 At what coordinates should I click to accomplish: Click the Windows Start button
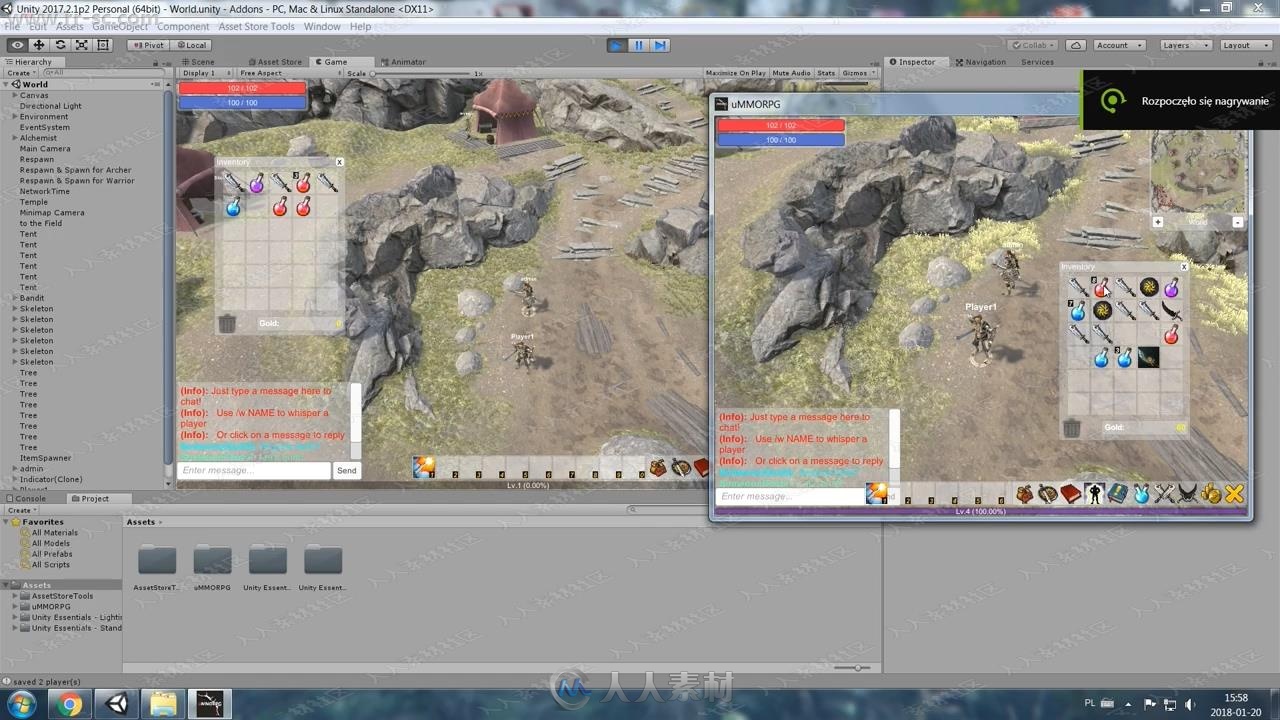pyautogui.click(x=21, y=704)
